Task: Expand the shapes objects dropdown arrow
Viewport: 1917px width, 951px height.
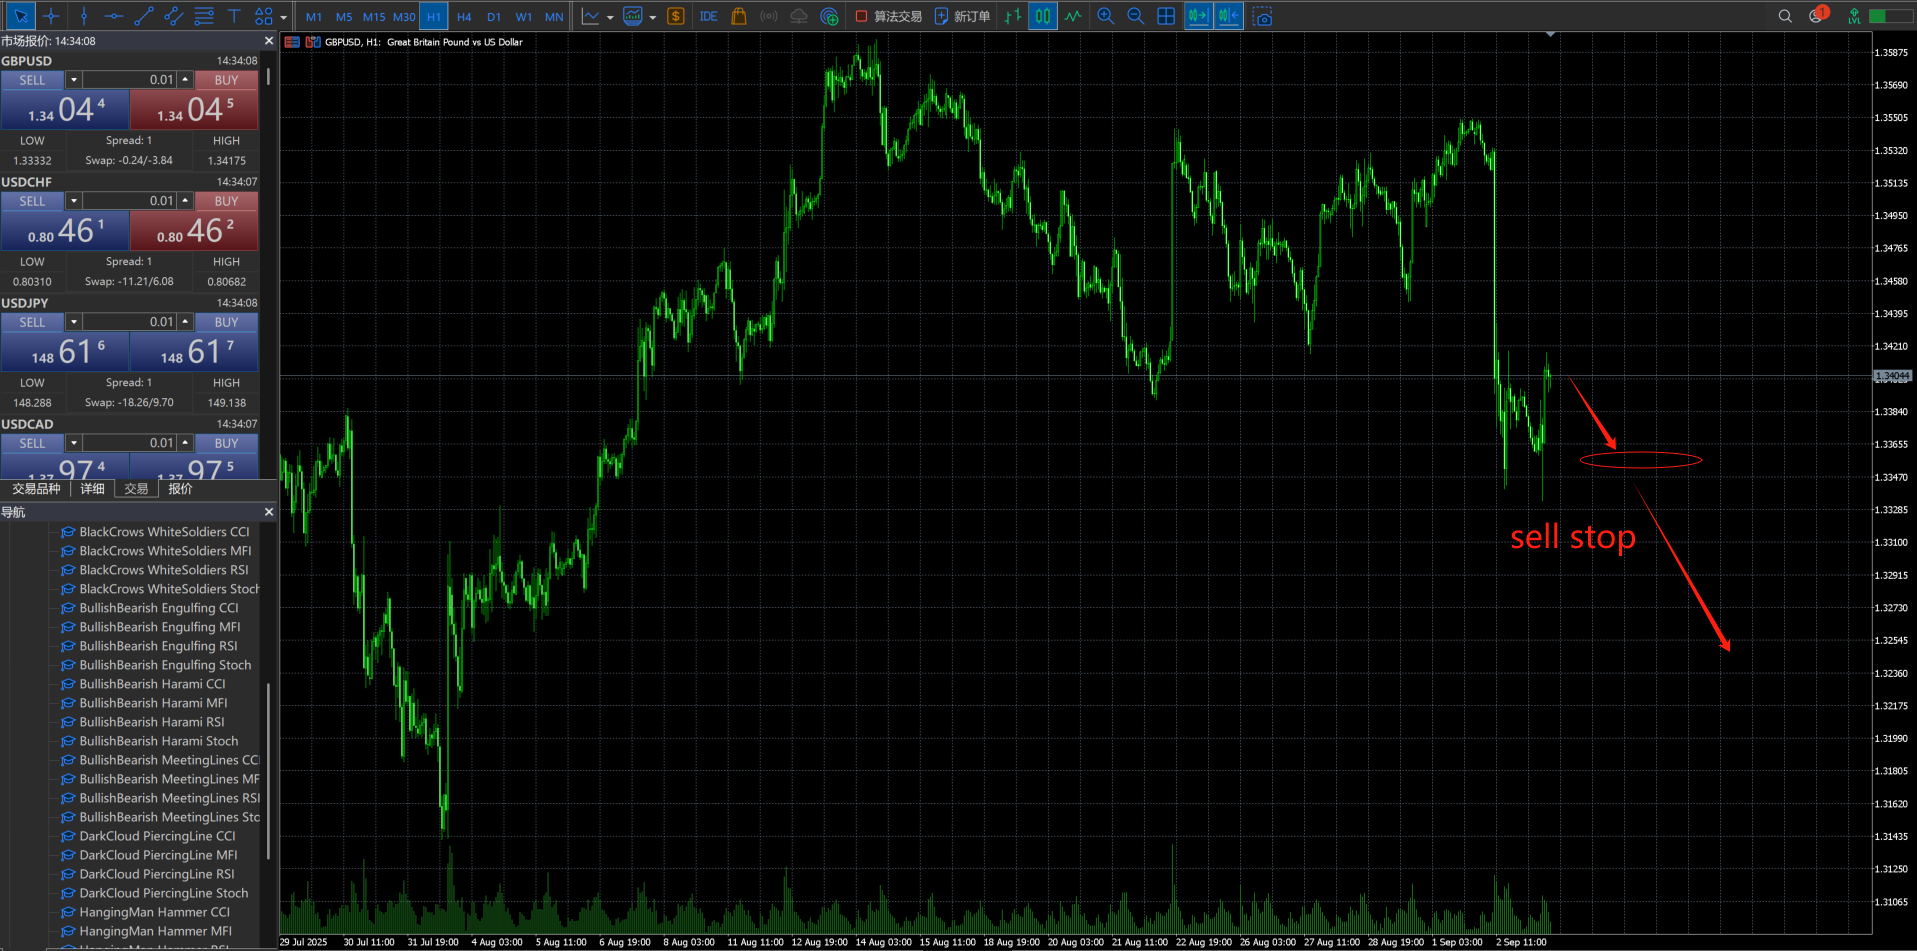Action: tap(284, 17)
